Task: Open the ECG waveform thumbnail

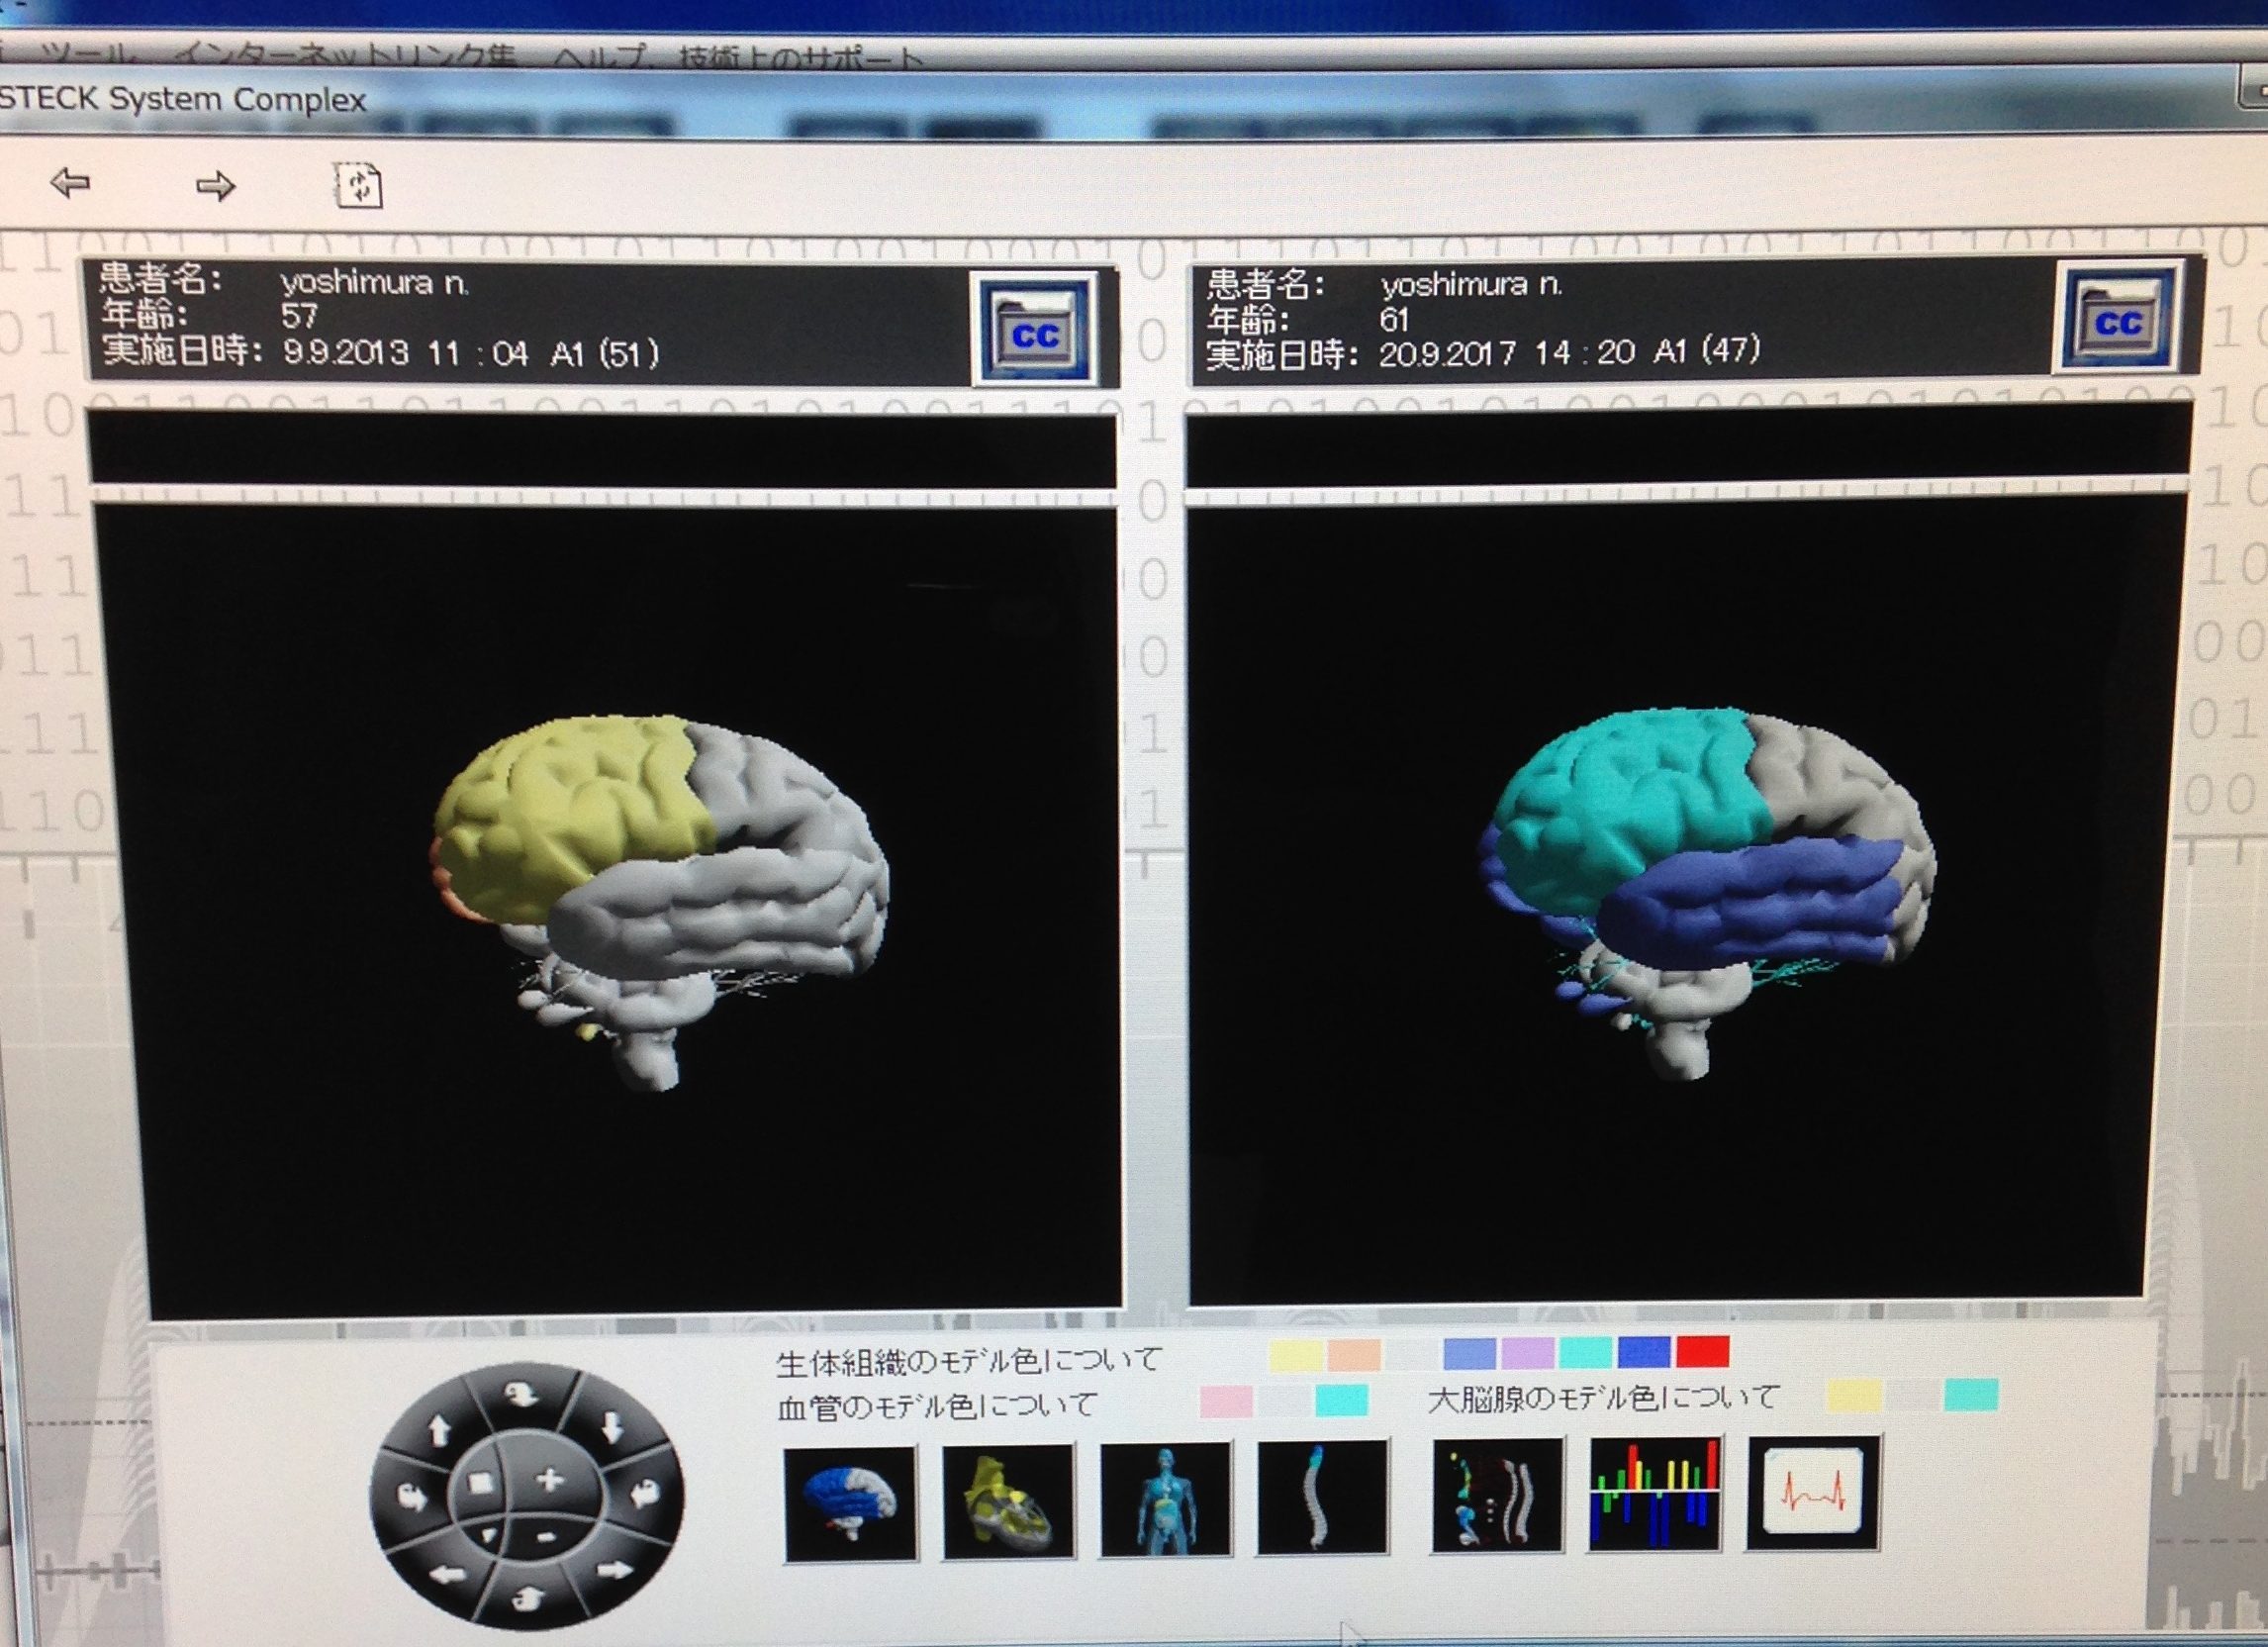Action: [x=1812, y=1493]
